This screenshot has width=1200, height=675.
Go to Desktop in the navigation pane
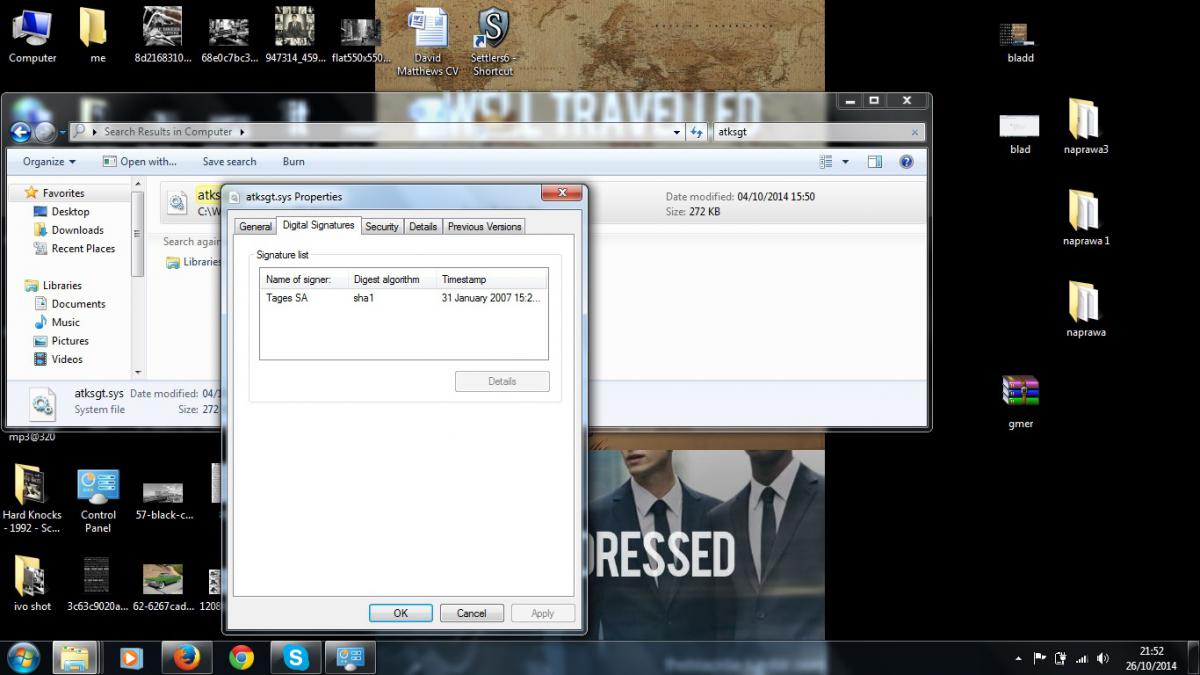70,212
